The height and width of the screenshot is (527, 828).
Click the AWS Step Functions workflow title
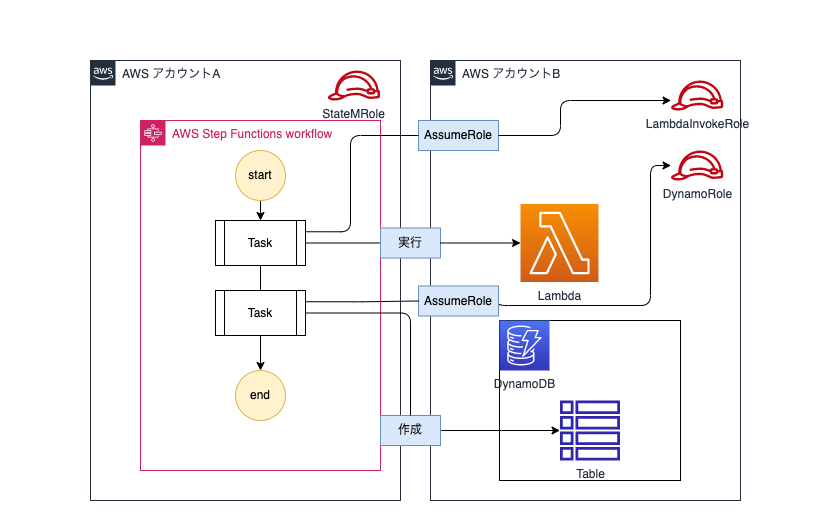pos(252,134)
